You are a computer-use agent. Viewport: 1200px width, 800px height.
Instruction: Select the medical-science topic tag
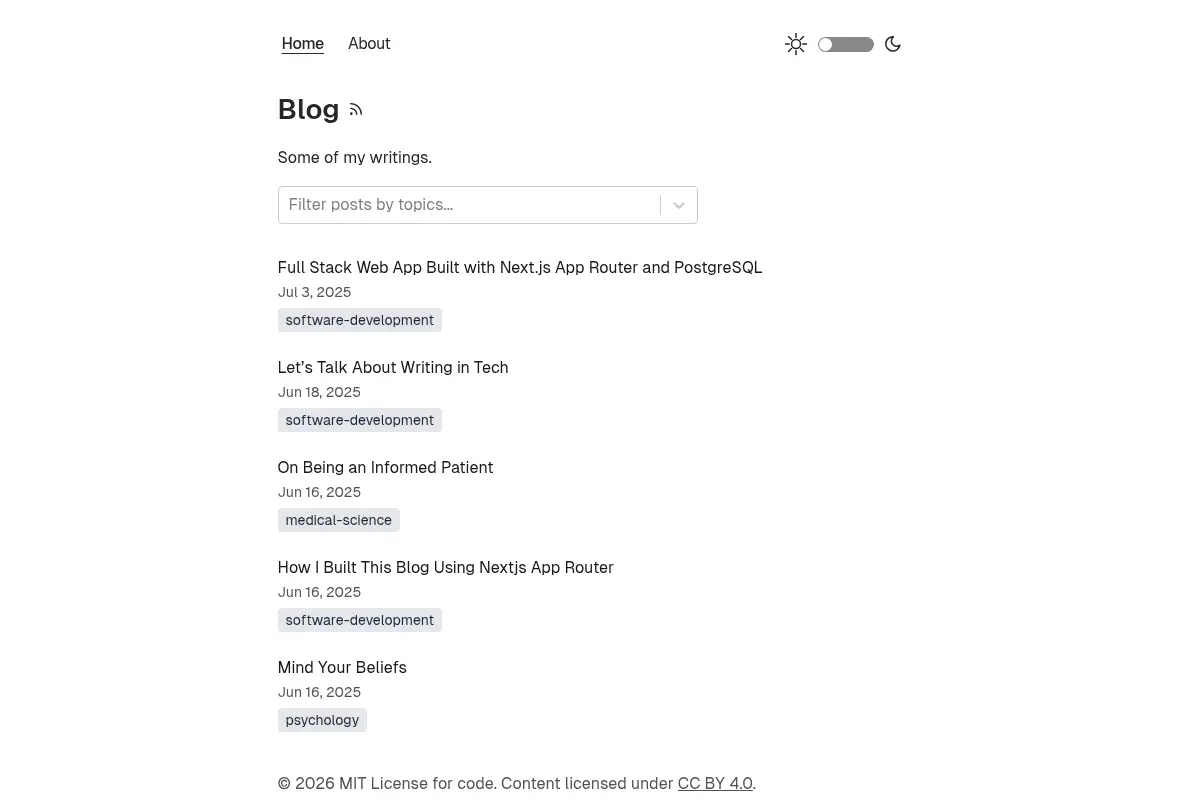pos(339,520)
